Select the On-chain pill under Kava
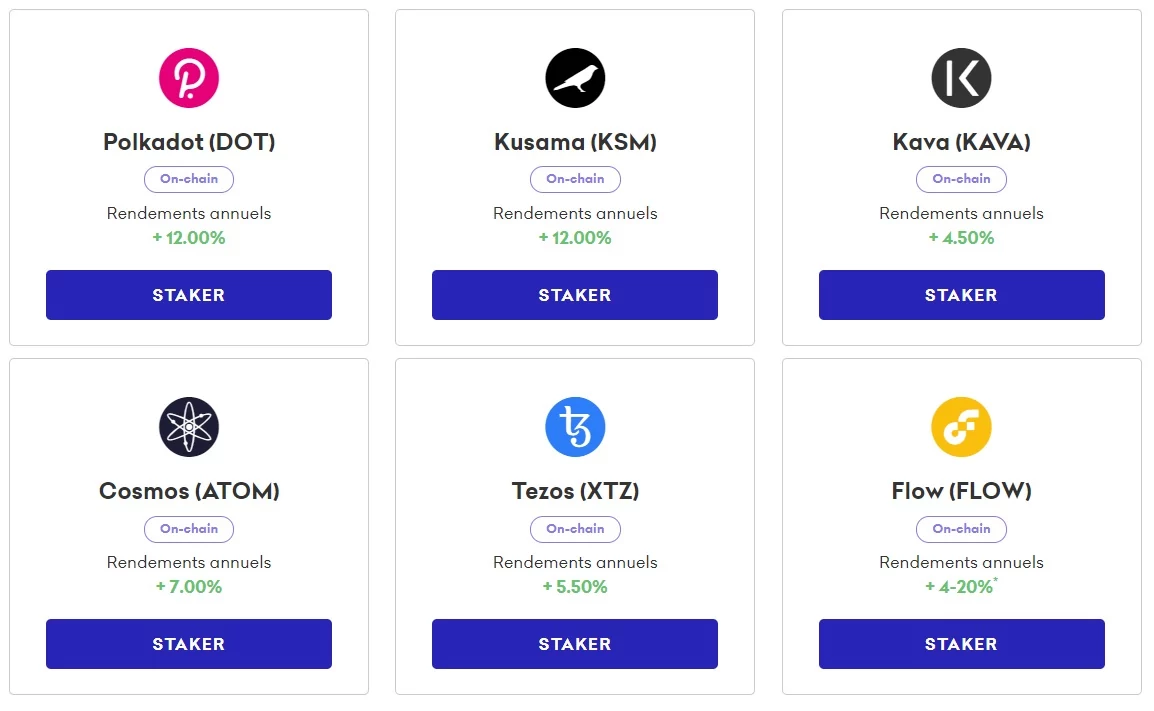1154x711 pixels. (961, 179)
